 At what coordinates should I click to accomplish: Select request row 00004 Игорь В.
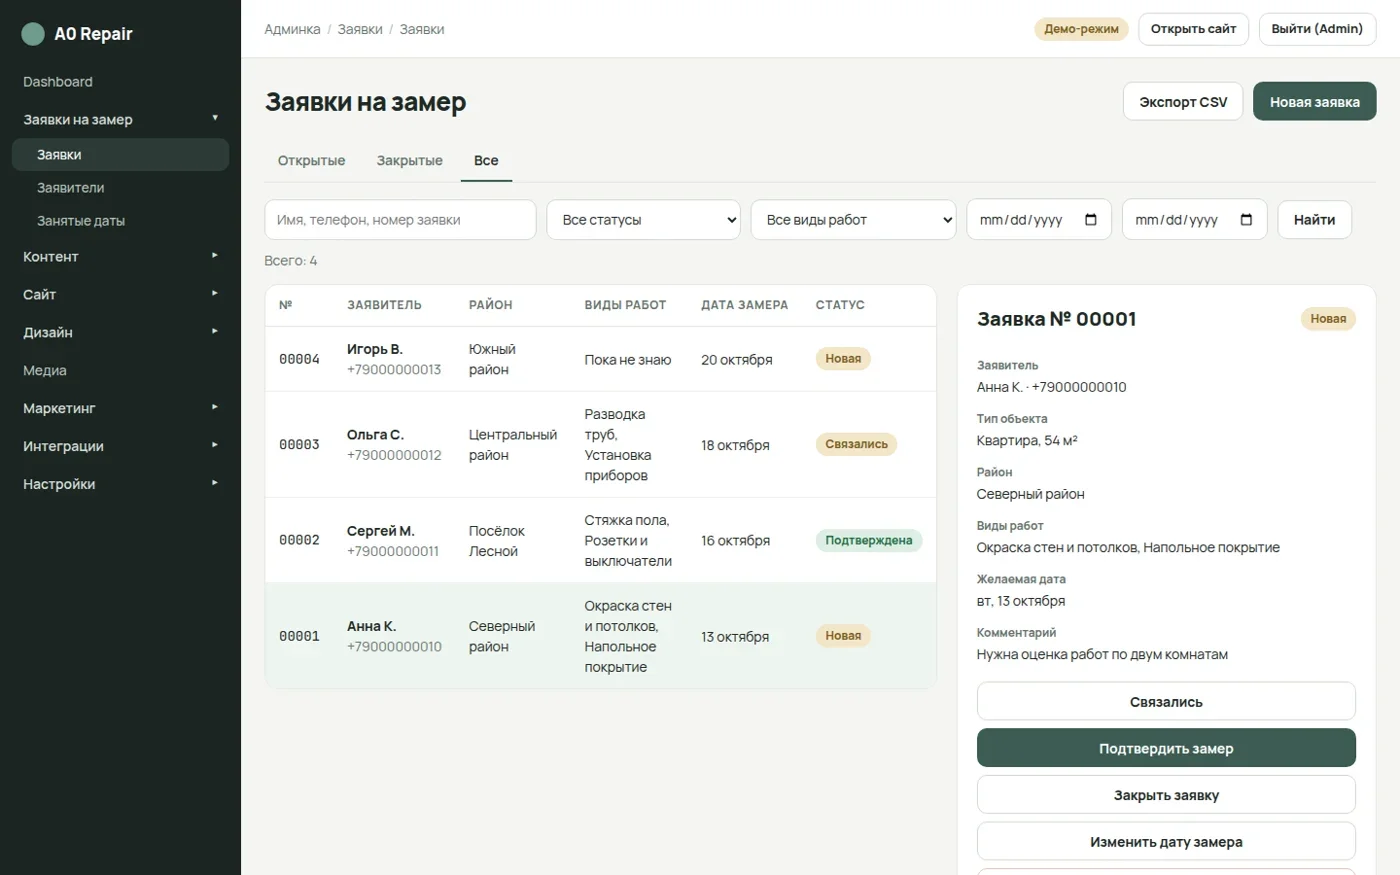click(600, 359)
